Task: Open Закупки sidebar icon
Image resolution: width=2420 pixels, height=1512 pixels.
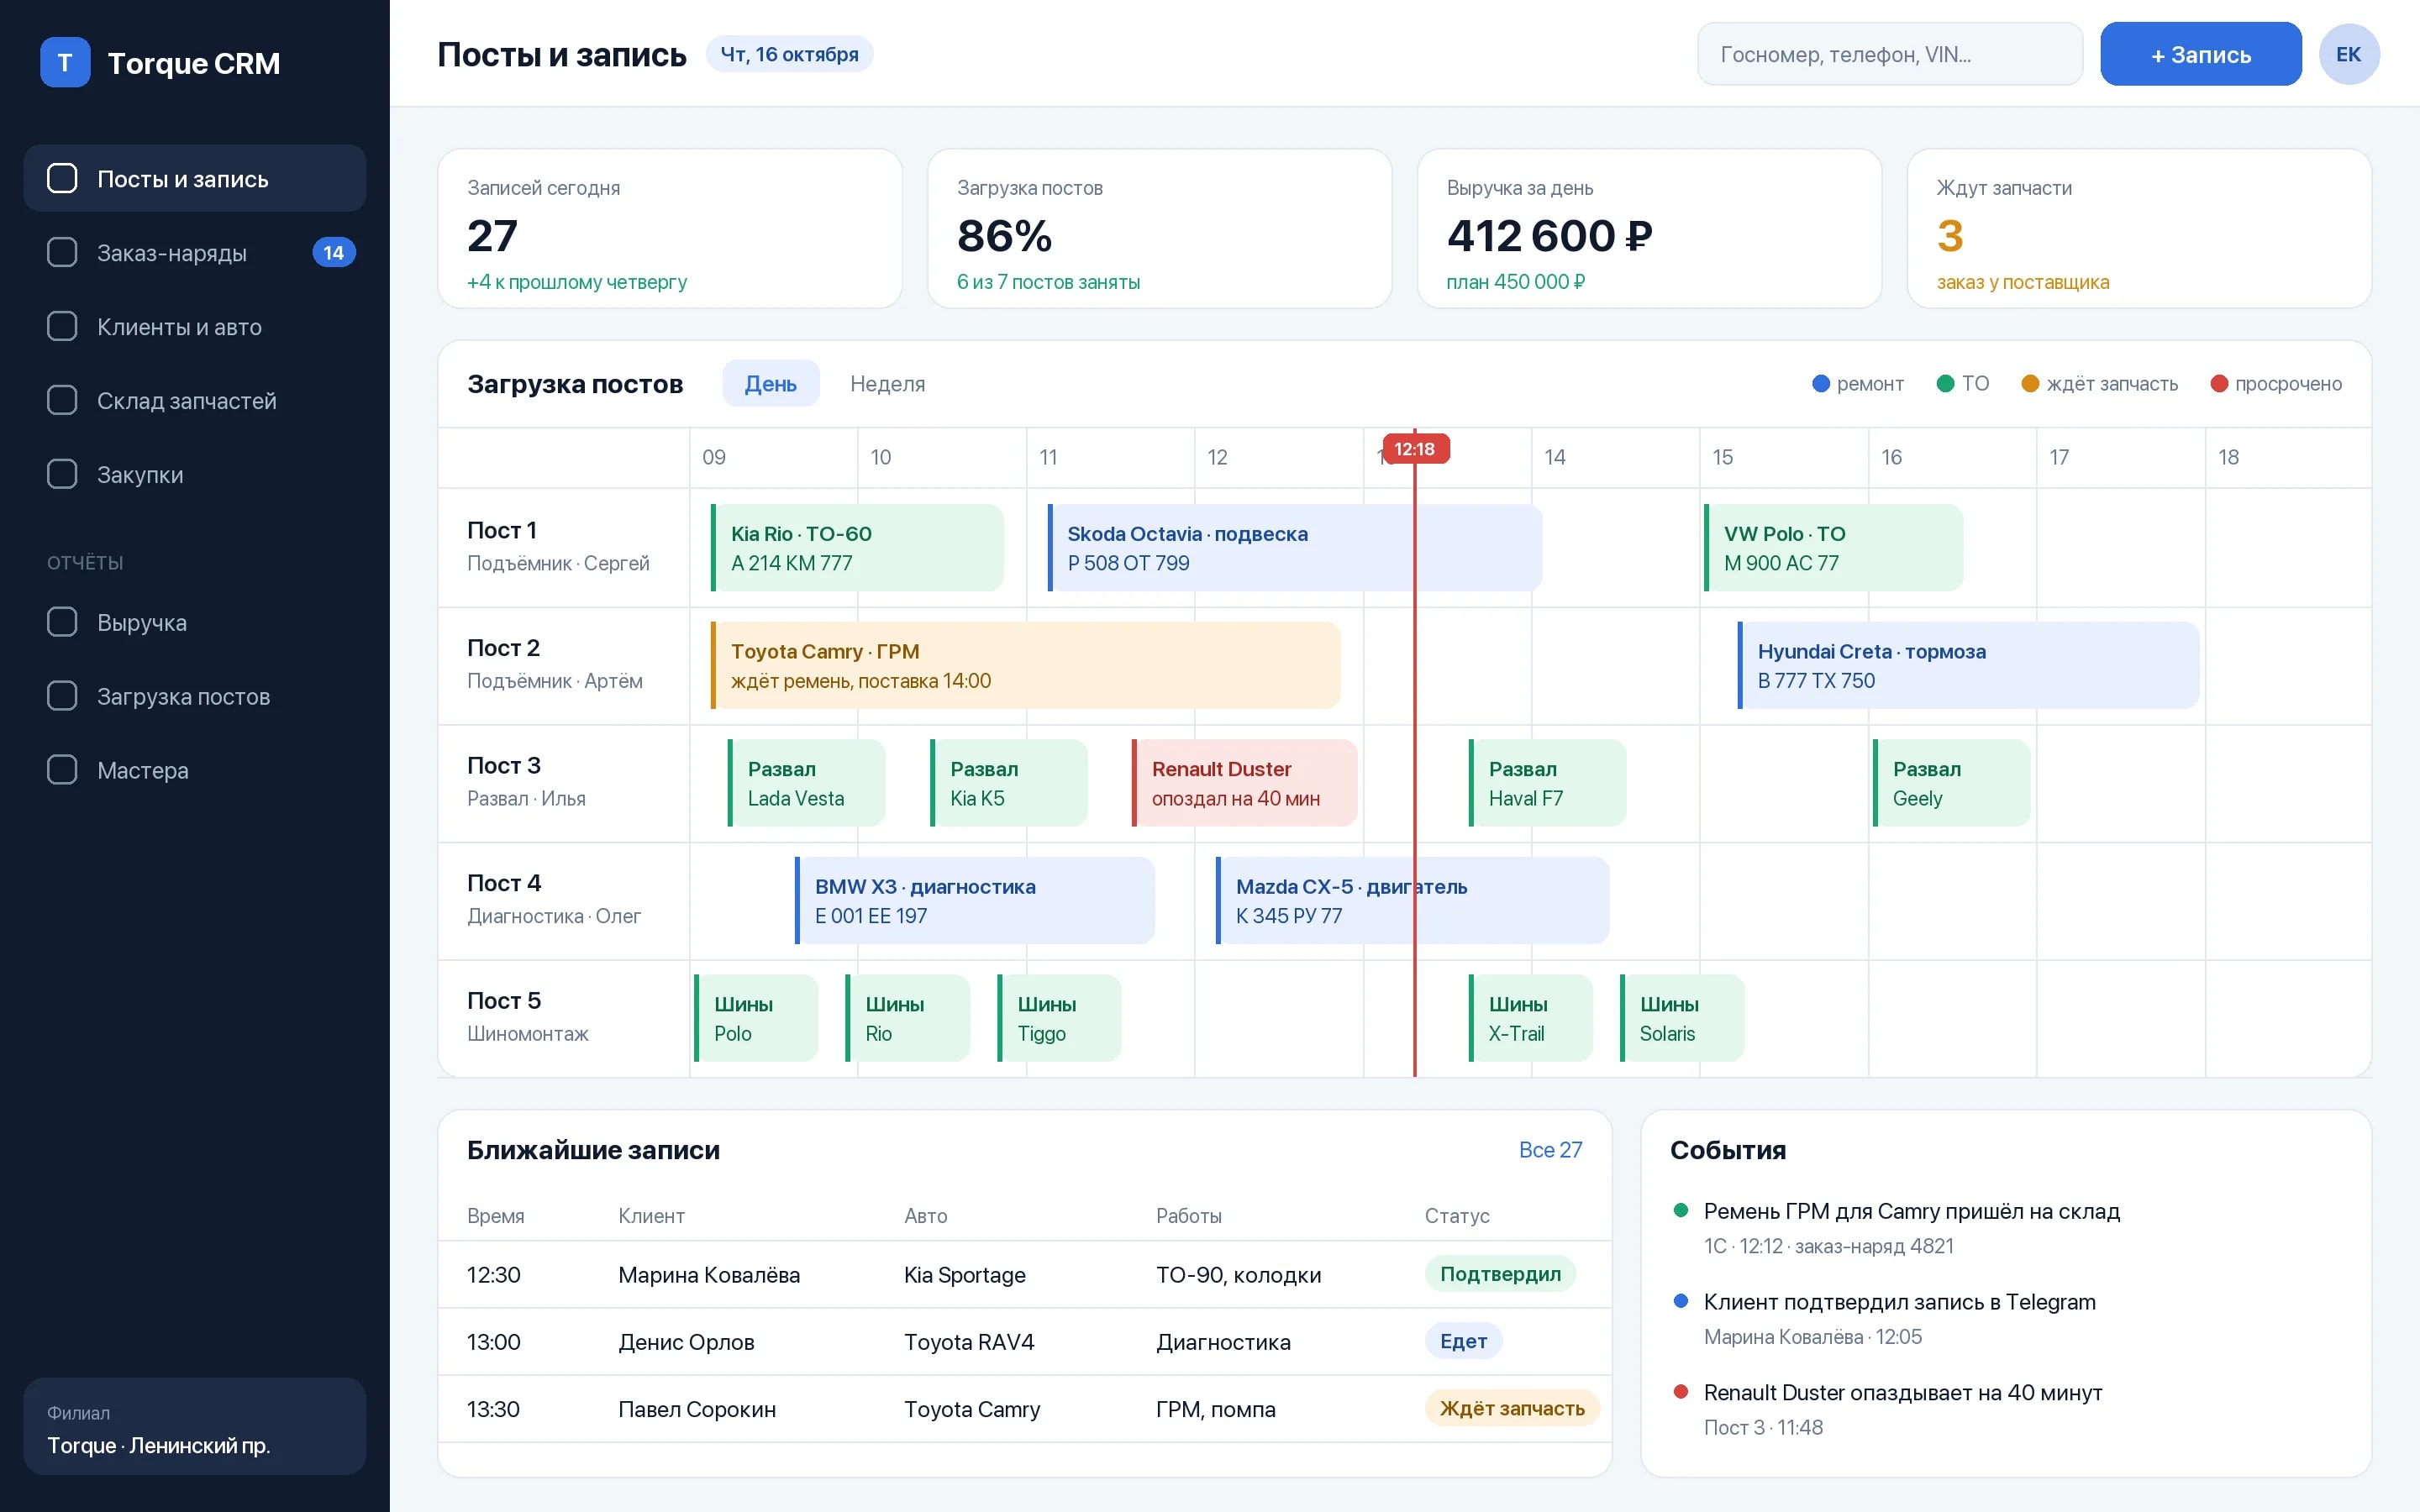Action: coord(62,475)
